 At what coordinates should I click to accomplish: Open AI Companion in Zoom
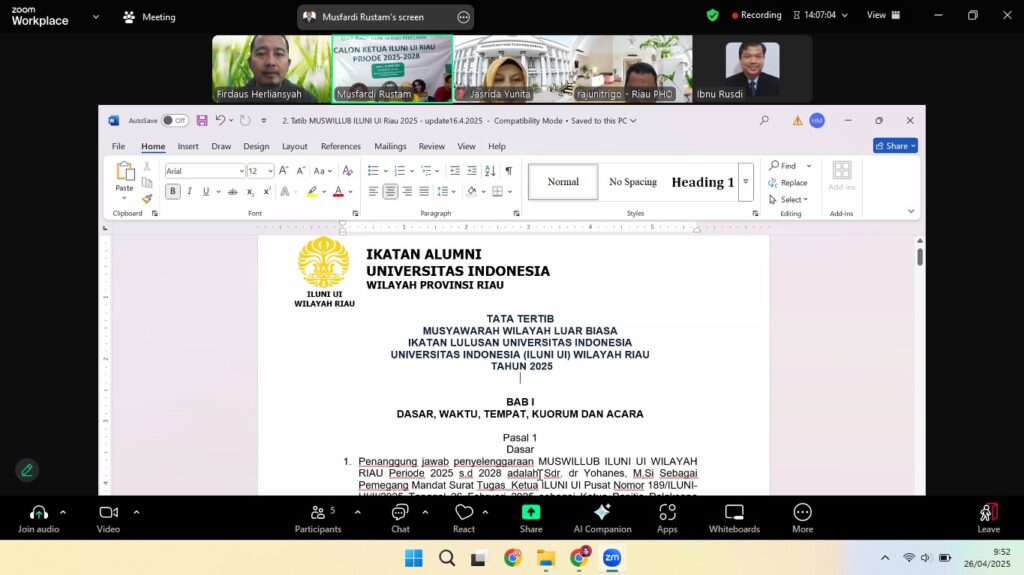point(602,519)
